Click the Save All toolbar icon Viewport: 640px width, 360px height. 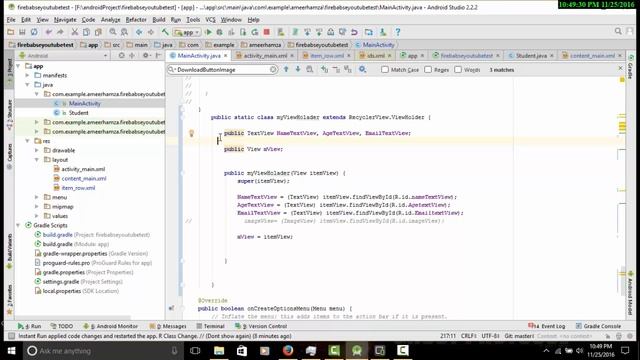(x=22, y=32)
